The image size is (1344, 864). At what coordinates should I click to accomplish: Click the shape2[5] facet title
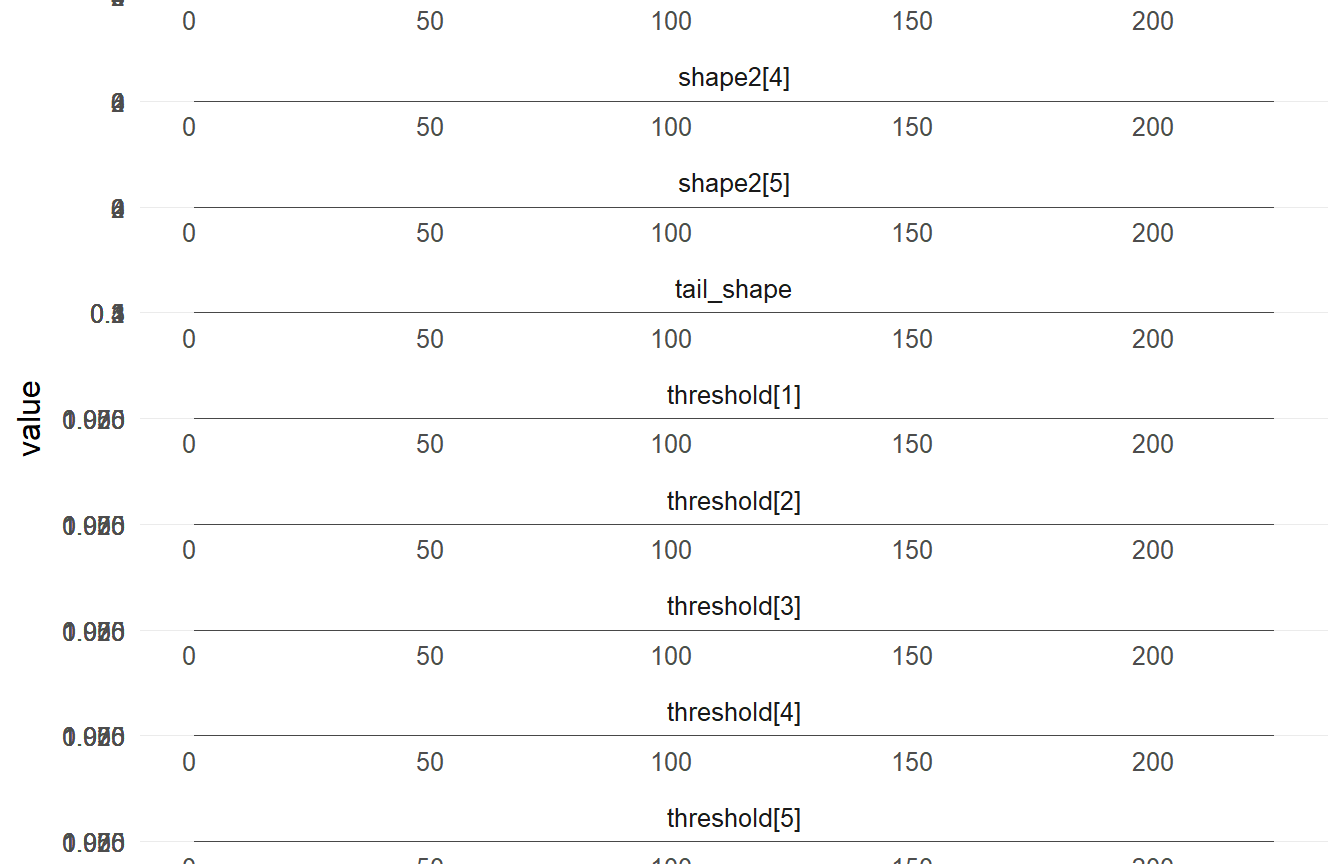(733, 184)
